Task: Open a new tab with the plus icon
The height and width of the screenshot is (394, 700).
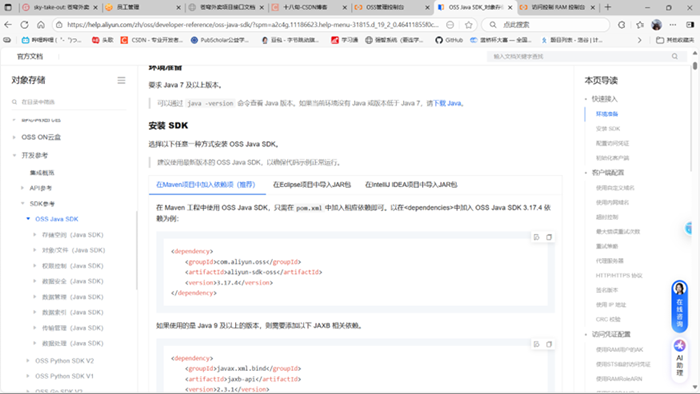Action: [608, 7]
